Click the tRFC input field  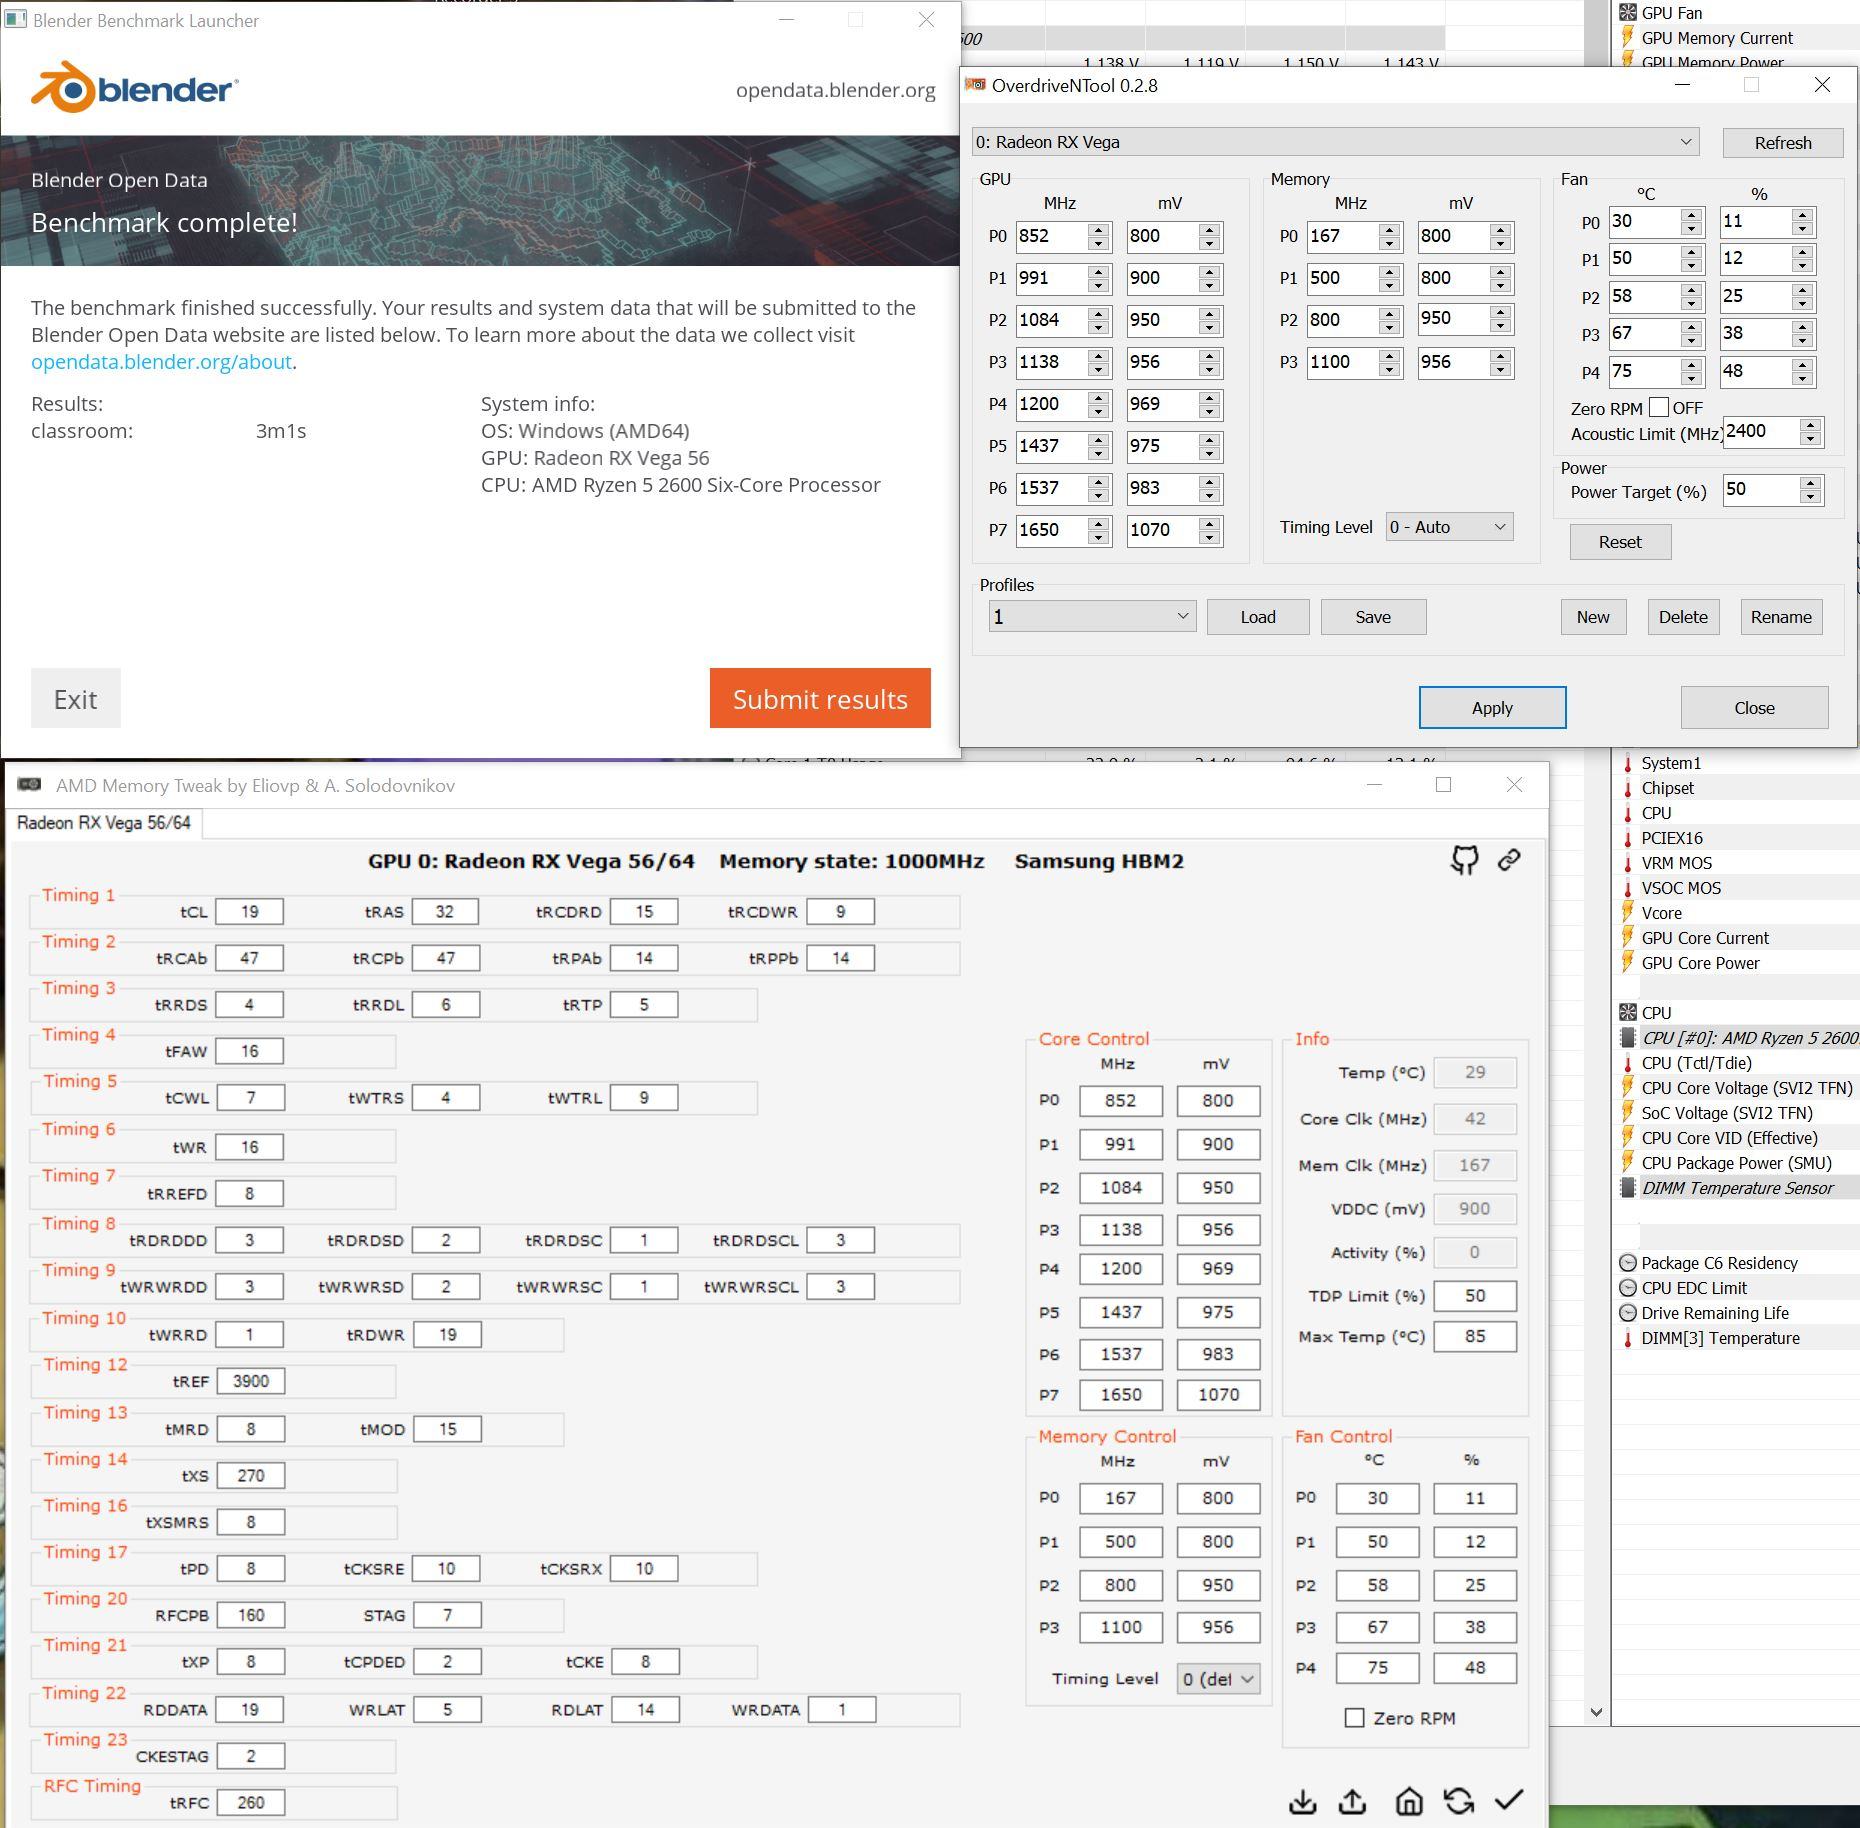[250, 1803]
